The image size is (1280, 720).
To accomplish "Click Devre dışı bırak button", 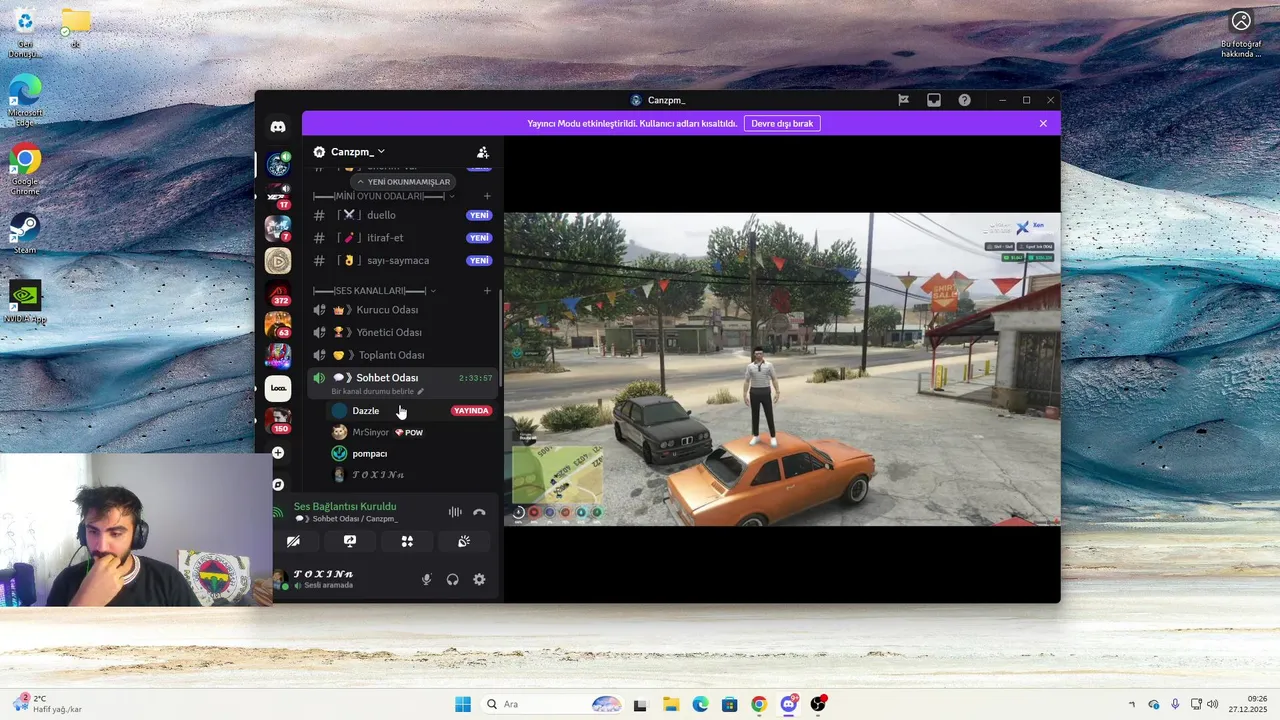I will (x=782, y=123).
